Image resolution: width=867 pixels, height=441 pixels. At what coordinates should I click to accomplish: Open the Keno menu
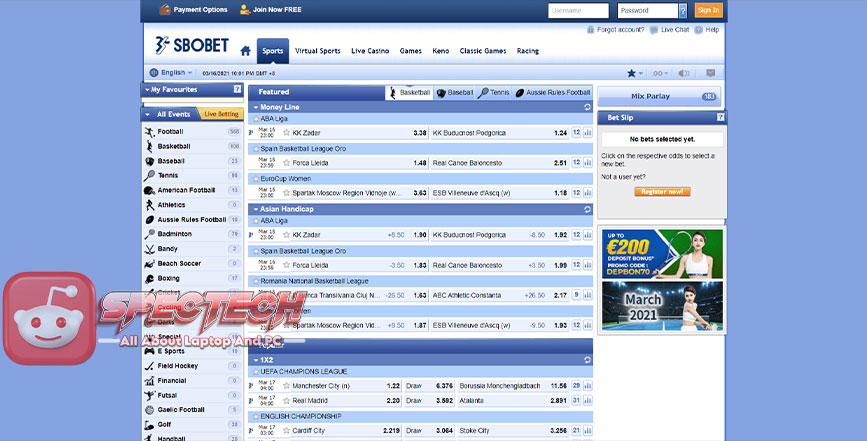[441, 51]
